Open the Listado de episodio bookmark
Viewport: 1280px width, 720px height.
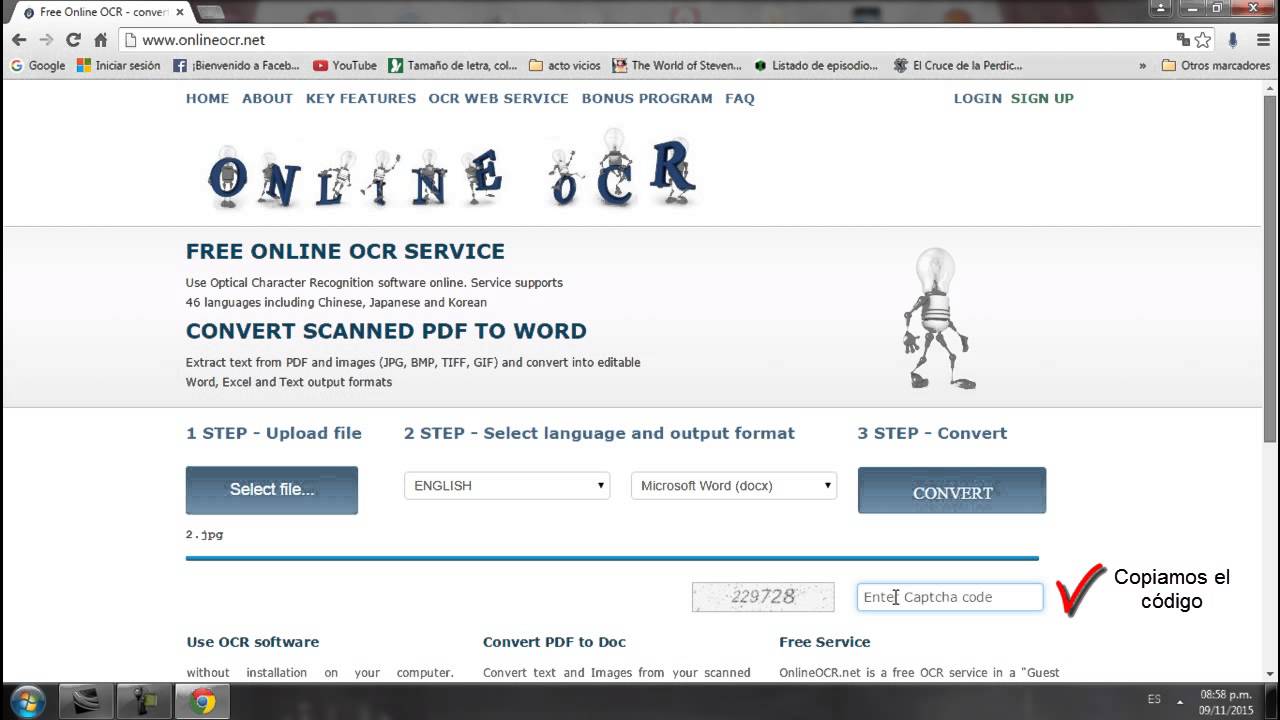816,66
